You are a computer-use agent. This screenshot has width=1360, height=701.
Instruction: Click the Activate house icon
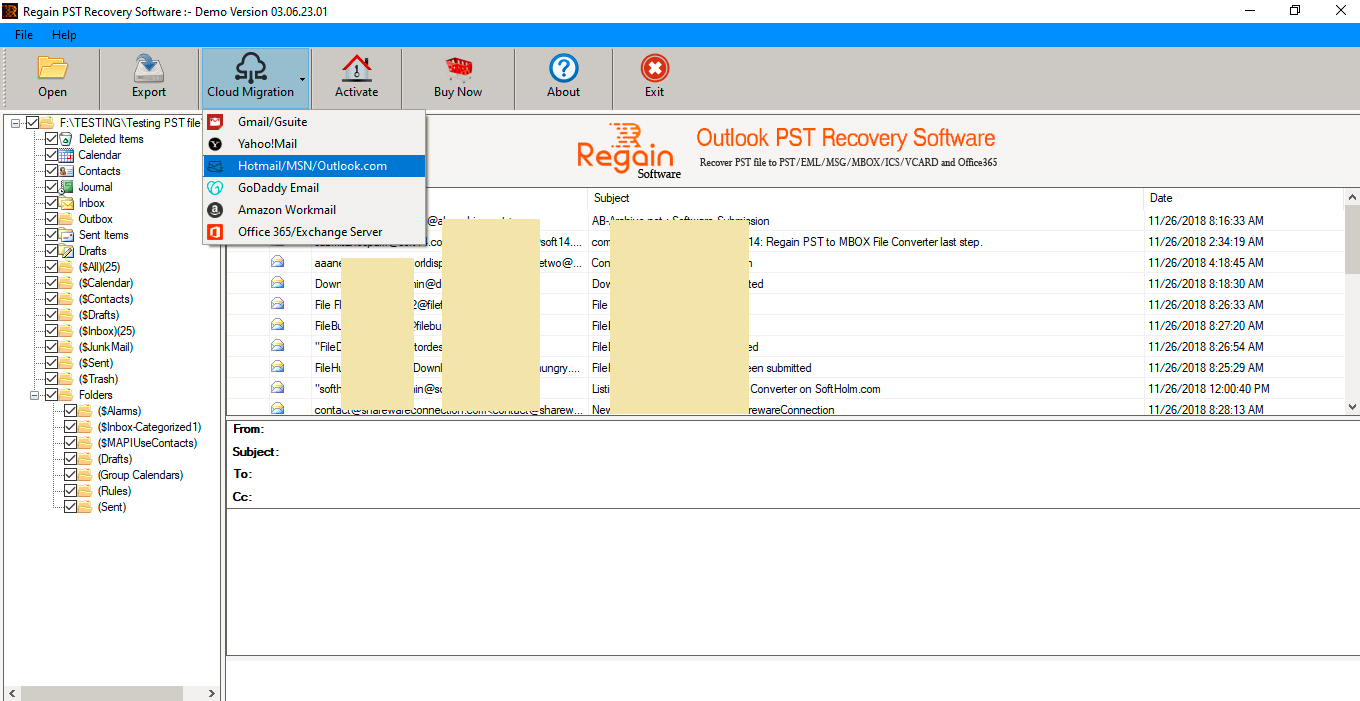[356, 68]
